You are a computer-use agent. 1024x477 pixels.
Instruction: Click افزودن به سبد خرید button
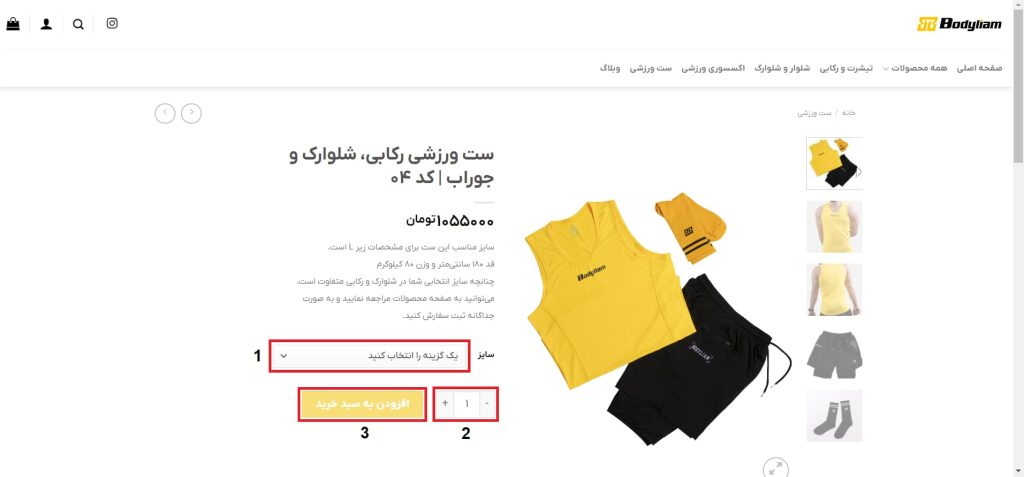pos(362,404)
